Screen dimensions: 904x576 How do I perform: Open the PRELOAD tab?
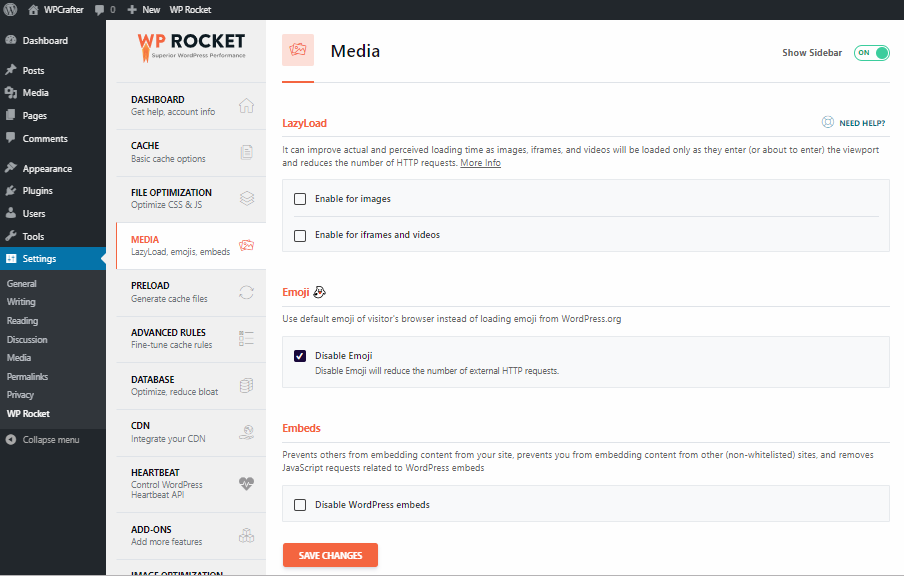pos(191,292)
